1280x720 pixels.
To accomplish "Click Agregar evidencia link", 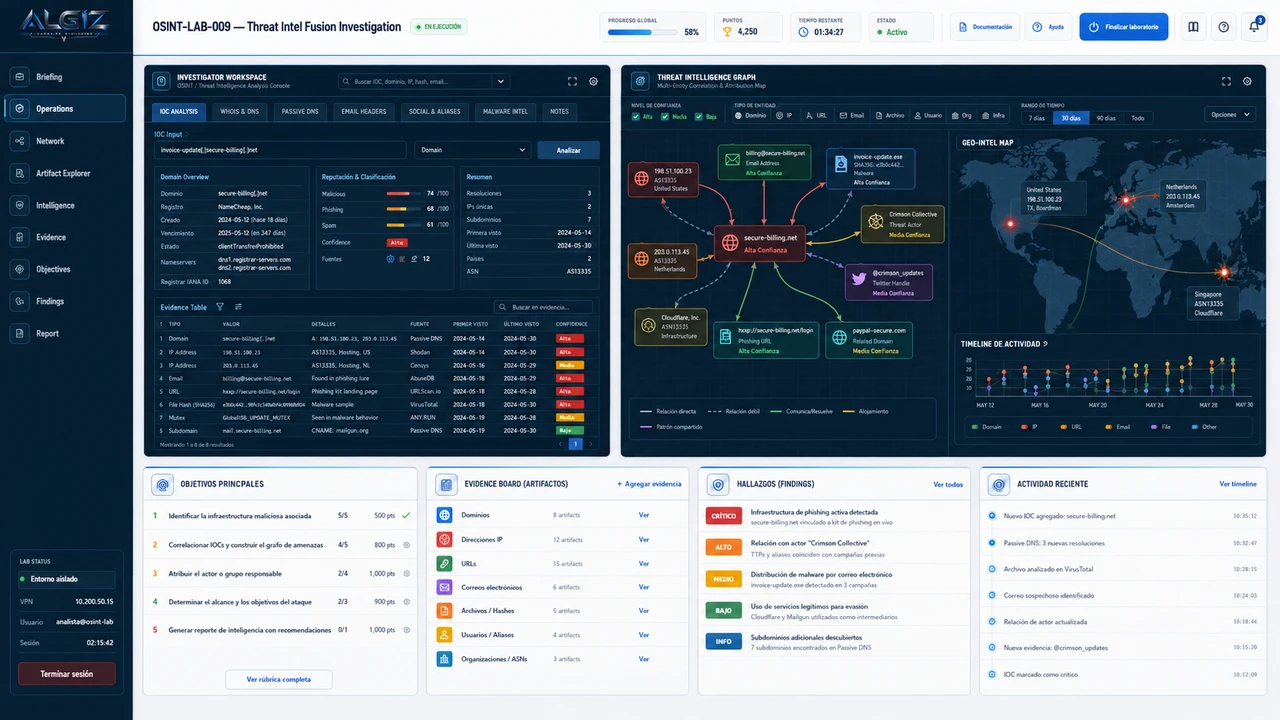I will click(x=649, y=484).
